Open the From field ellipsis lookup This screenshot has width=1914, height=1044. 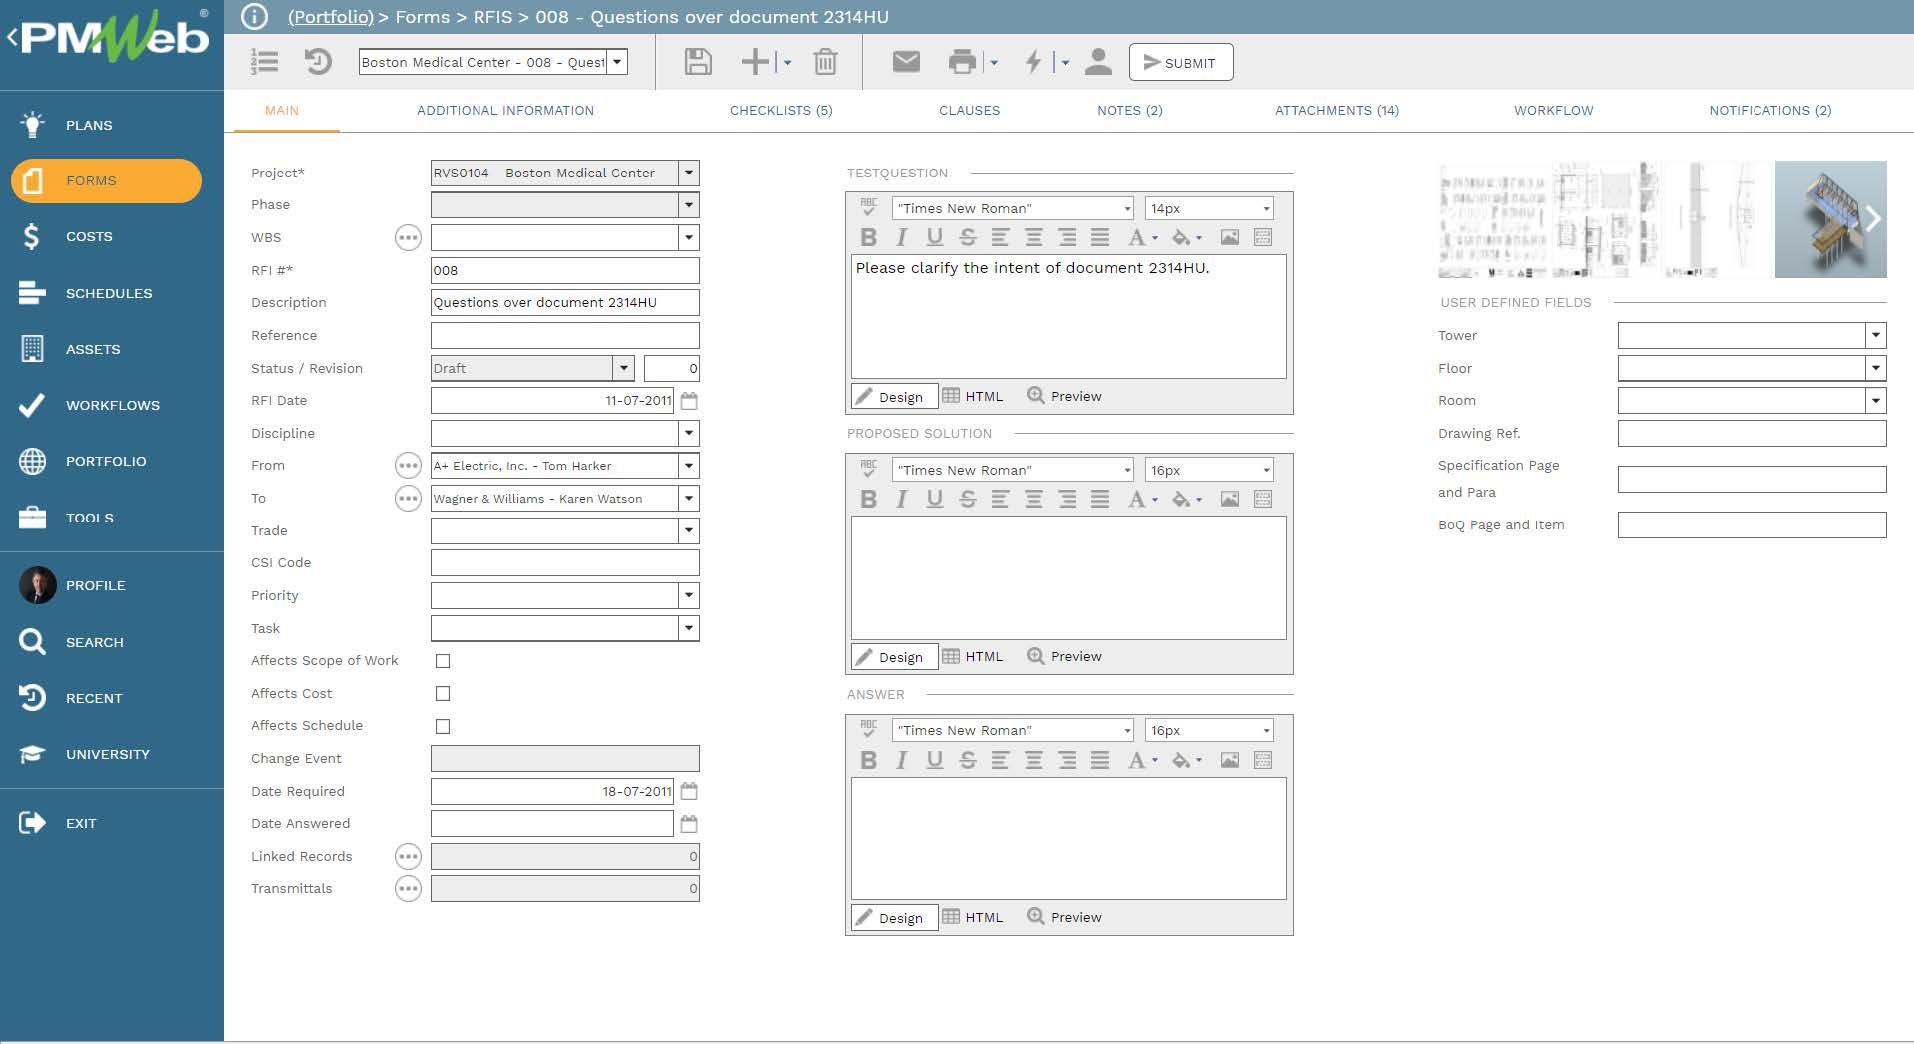point(408,466)
